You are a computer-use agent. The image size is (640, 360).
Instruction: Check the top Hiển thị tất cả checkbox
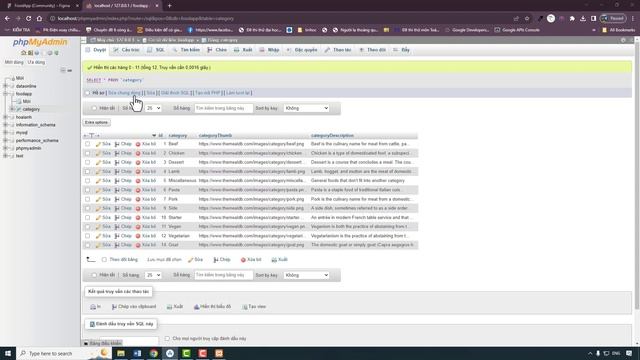point(94,109)
